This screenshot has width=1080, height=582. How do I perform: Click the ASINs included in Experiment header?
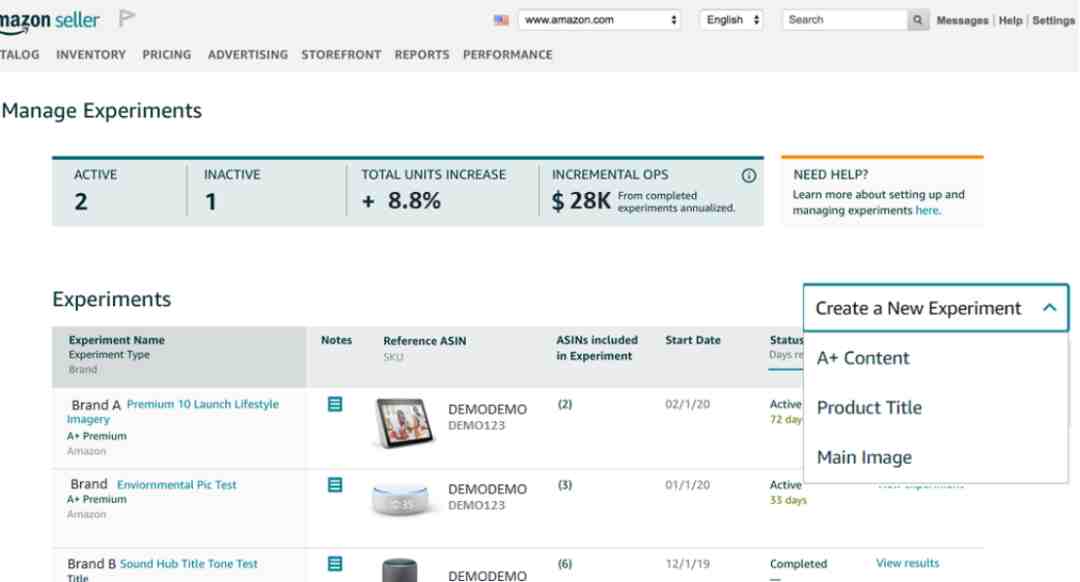(x=596, y=348)
